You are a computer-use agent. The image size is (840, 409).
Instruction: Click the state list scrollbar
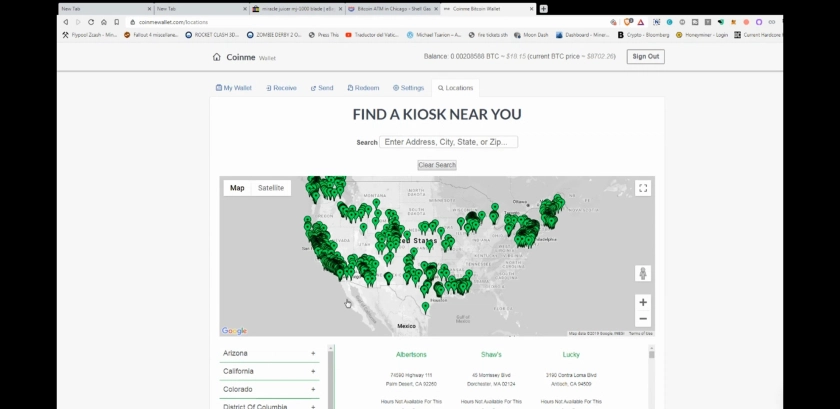[331, 377]
